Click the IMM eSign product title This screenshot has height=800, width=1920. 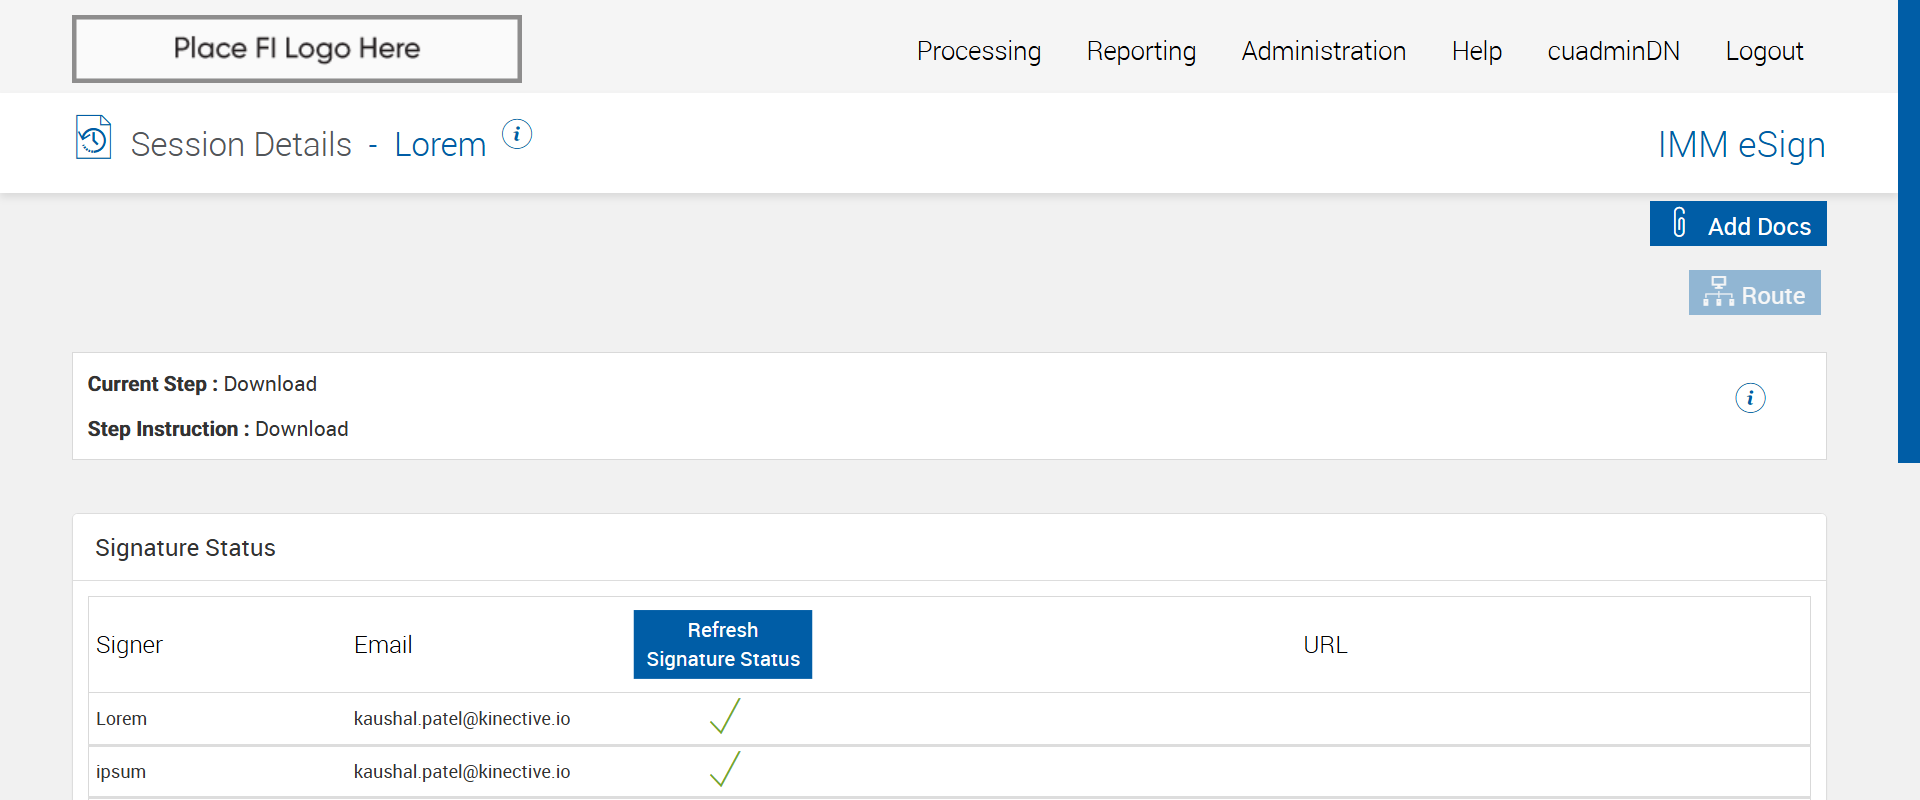pyautogui.click(x=1741, y=145)
